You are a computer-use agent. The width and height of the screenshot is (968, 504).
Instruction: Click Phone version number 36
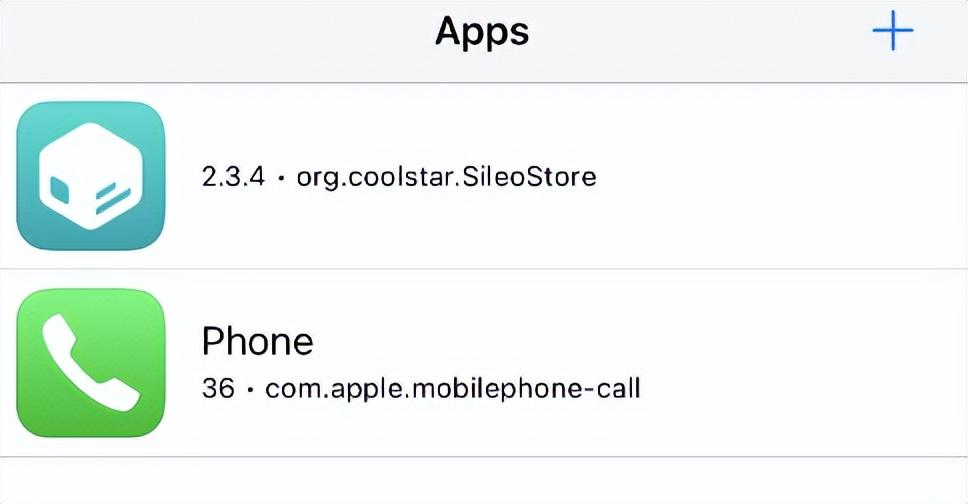[x=218, y=388]
